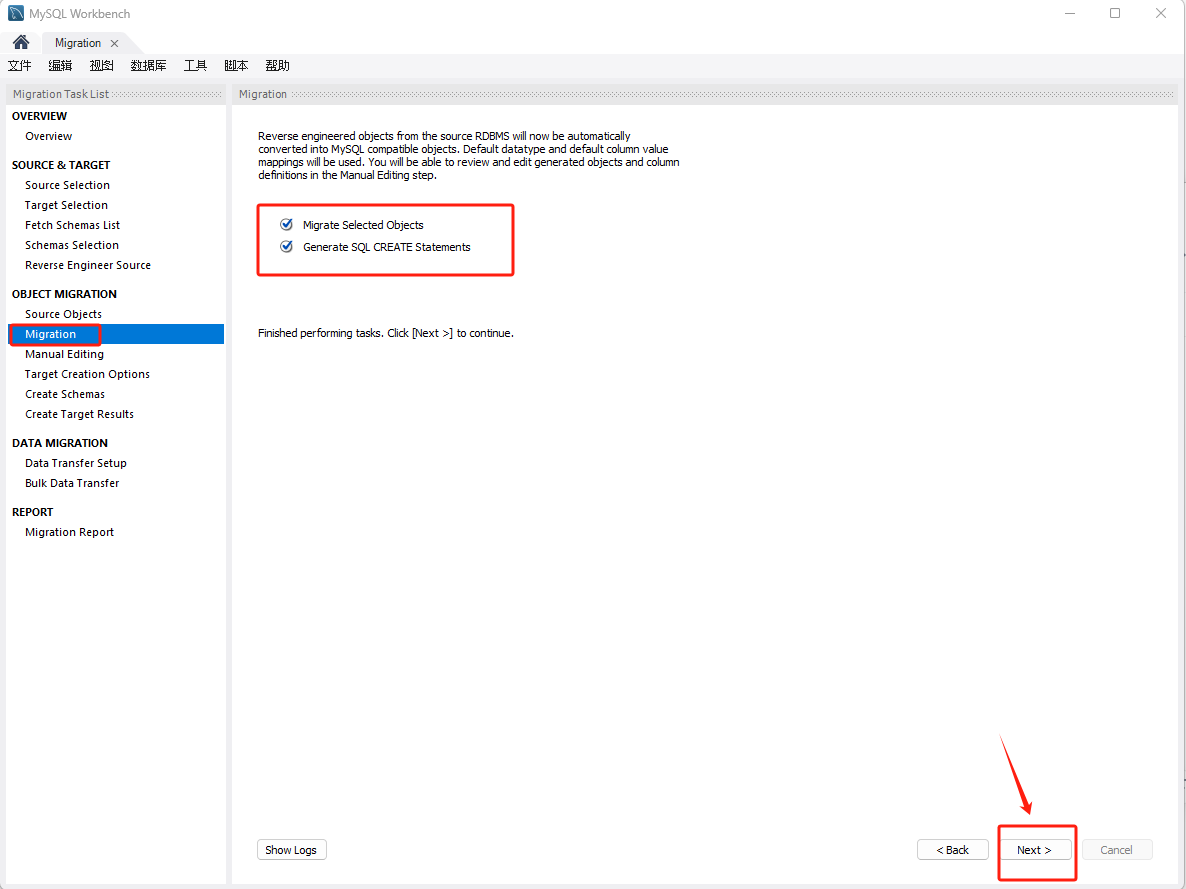The height and width of the screenshot is (889, 1186).
Task: Click the Home tab icon
Action: [21, 43]
